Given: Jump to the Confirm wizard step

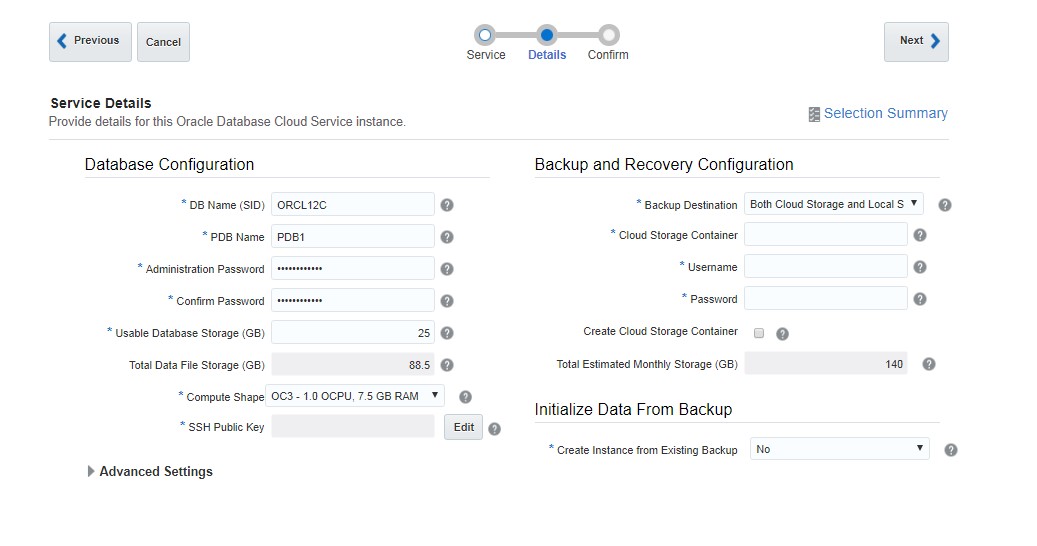Looking at the screenshot, I should (608, 36).
